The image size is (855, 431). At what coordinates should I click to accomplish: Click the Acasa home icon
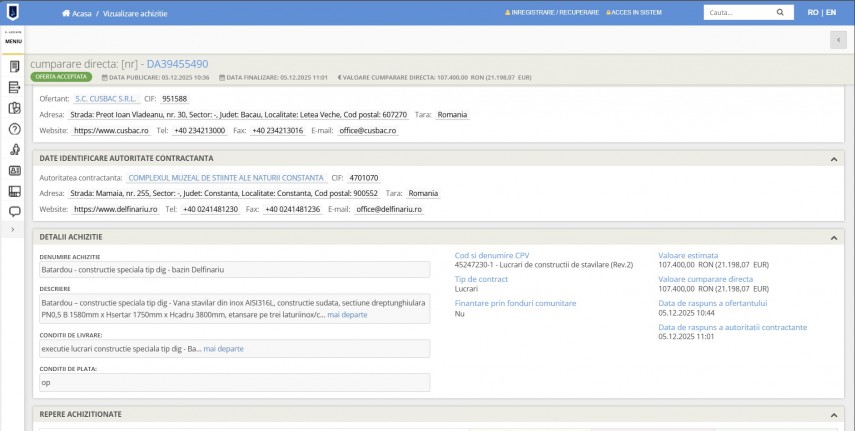pos(67,13)
